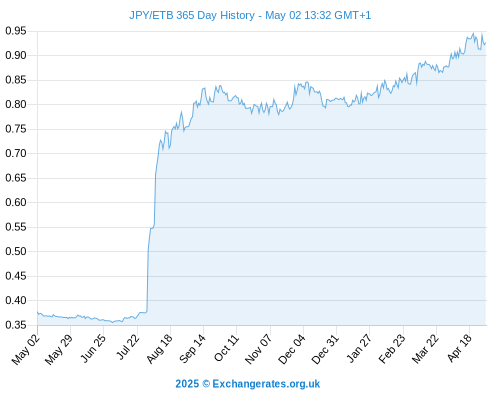Select the Nov 07 date label
The height and width of the screenshot is (400, 495).
(259, 349)
